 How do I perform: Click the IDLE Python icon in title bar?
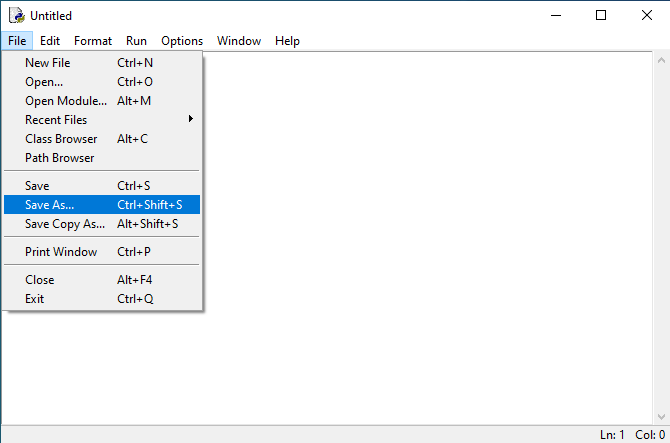(x=17, y=15)
